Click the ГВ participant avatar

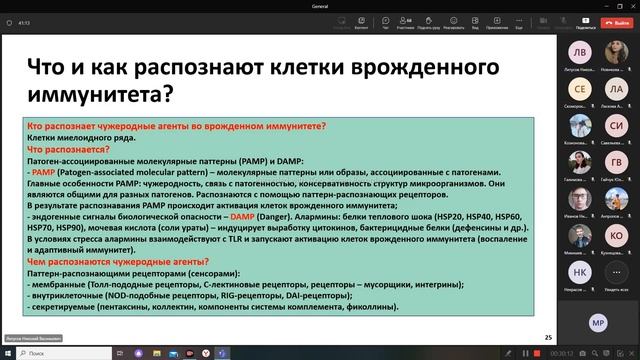(x=616, y=162)
